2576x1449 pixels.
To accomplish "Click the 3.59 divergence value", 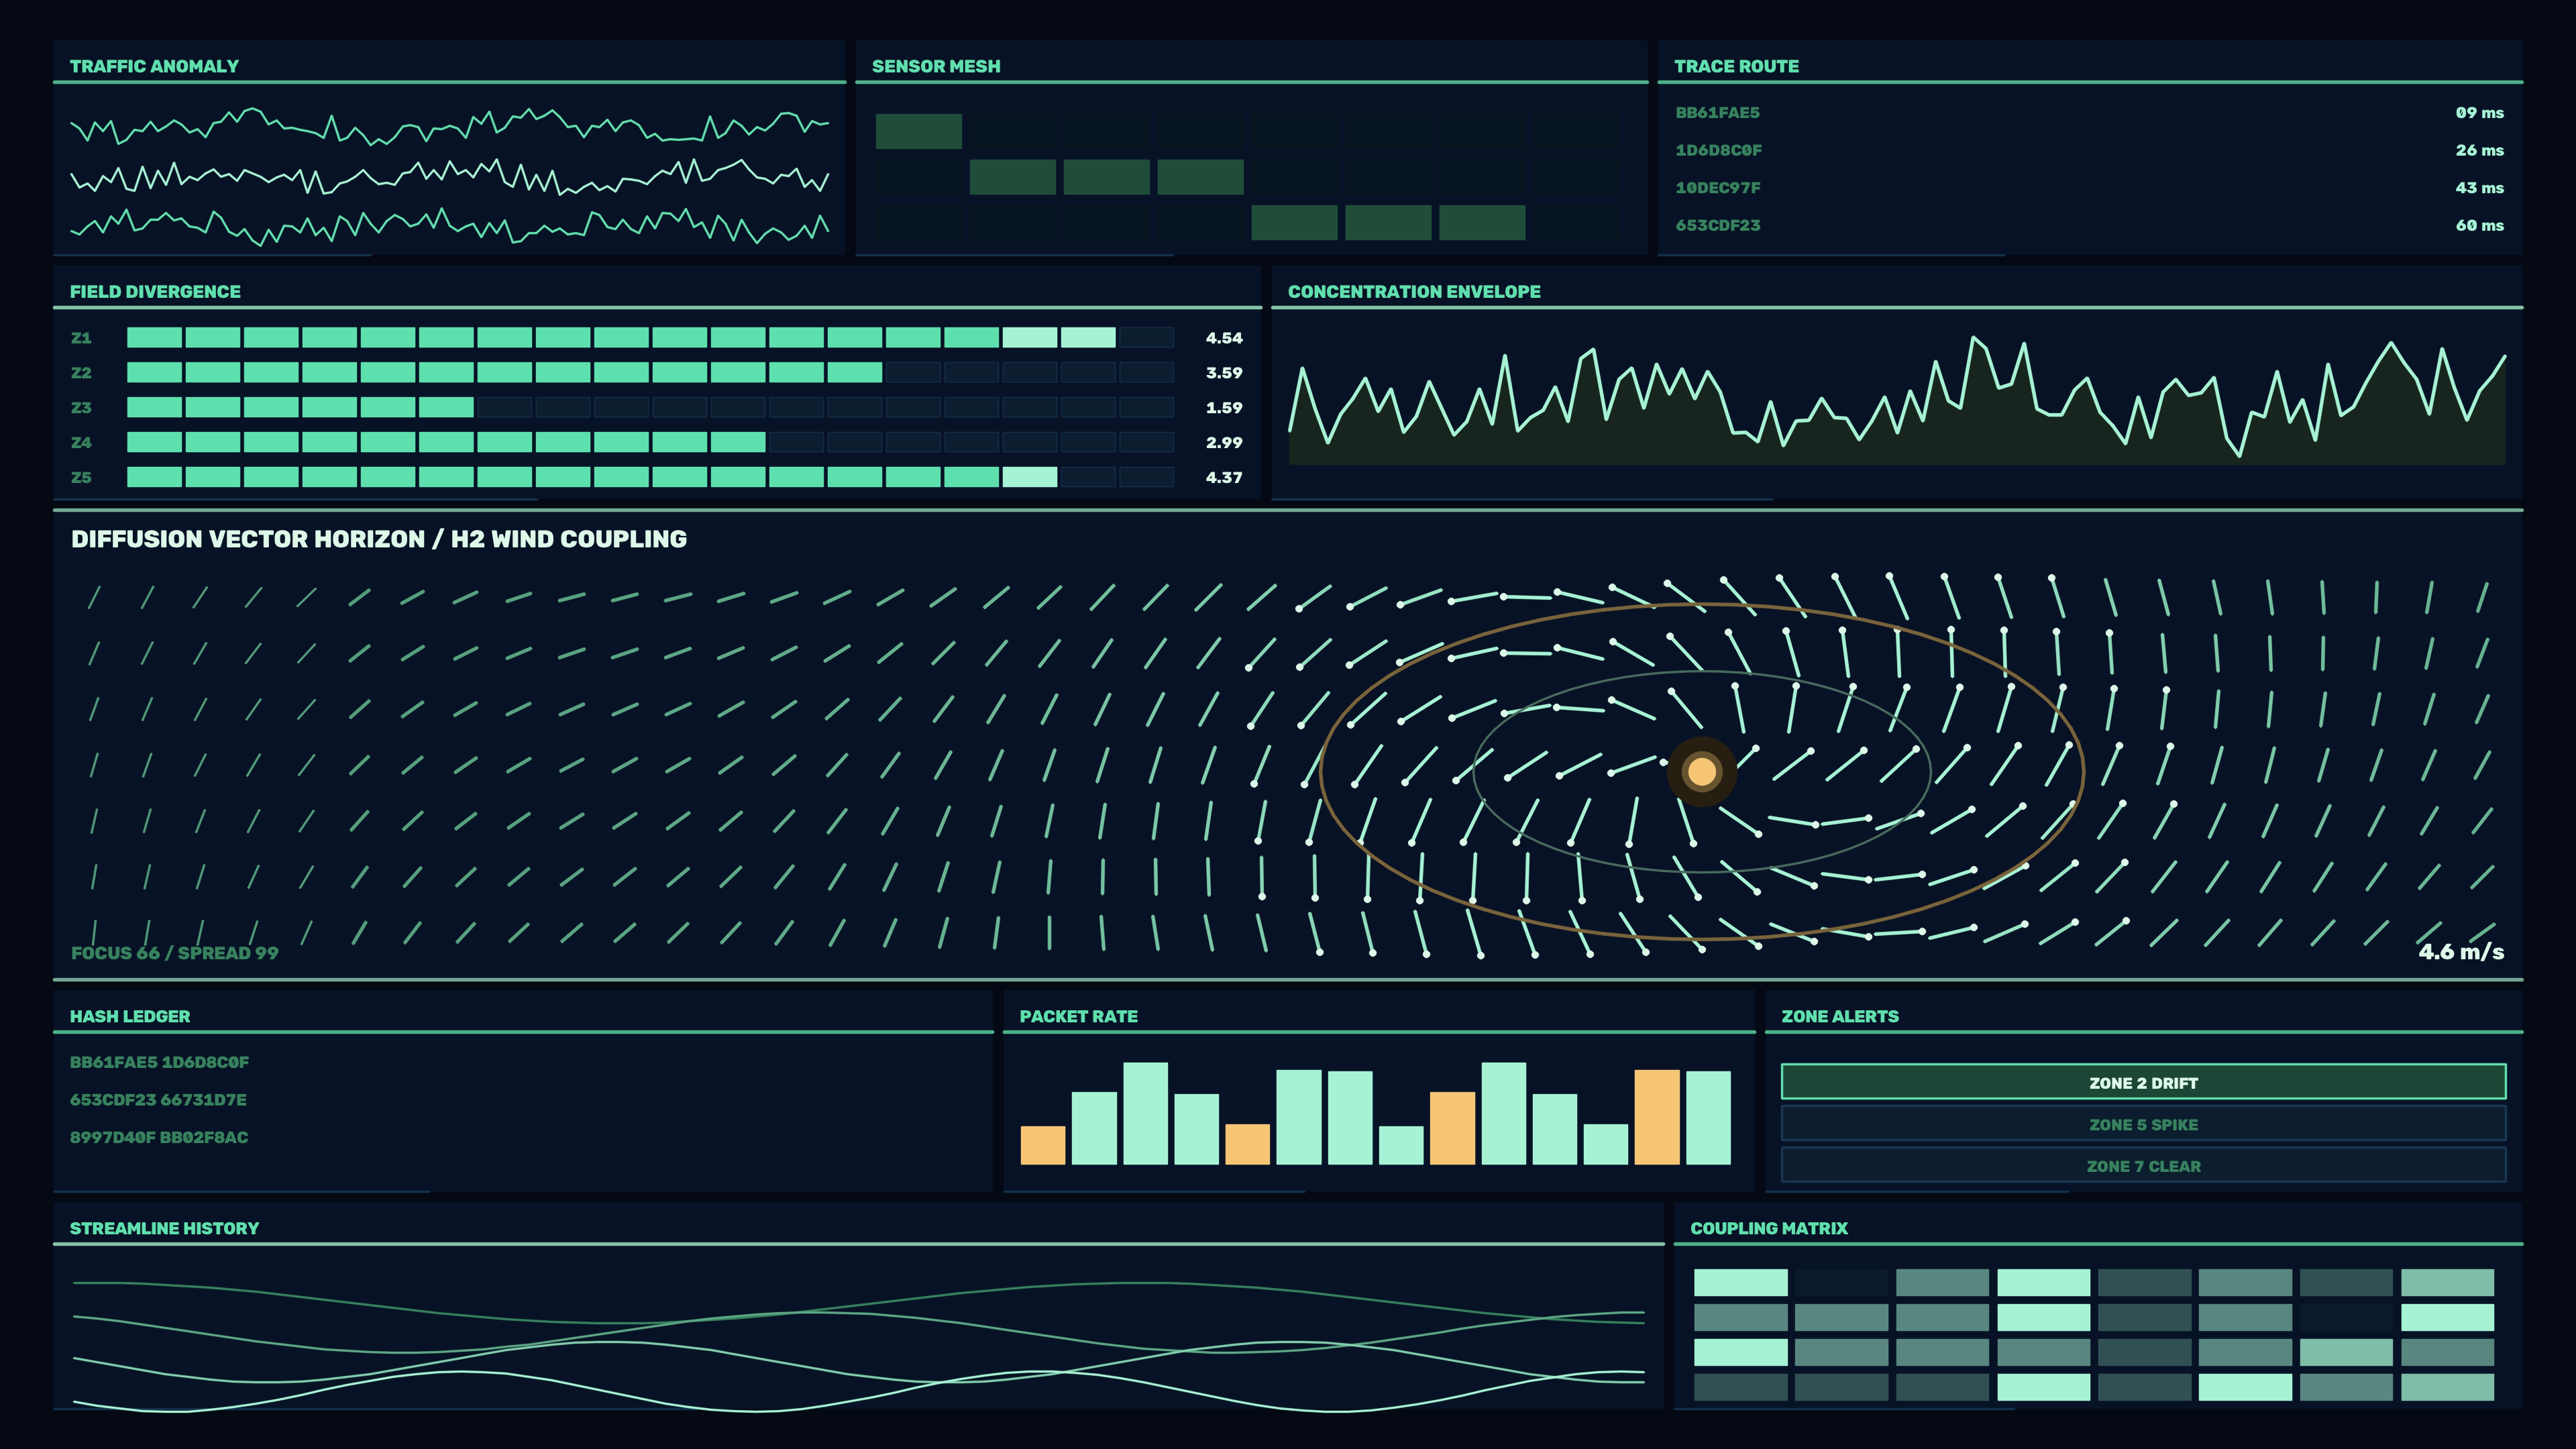I will [x=1224, y=373].
